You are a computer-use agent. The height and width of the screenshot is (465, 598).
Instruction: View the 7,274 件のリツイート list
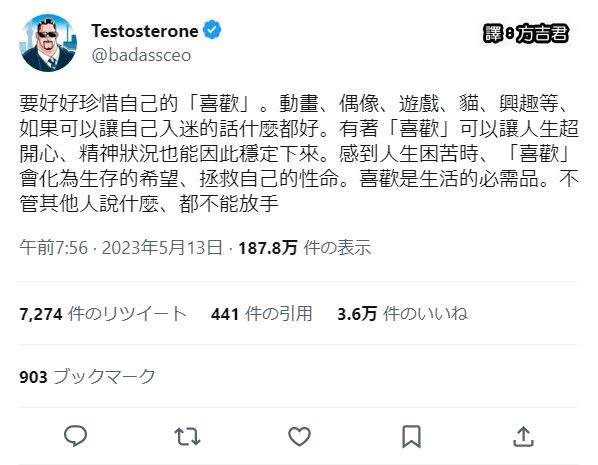tap(103, 314)
